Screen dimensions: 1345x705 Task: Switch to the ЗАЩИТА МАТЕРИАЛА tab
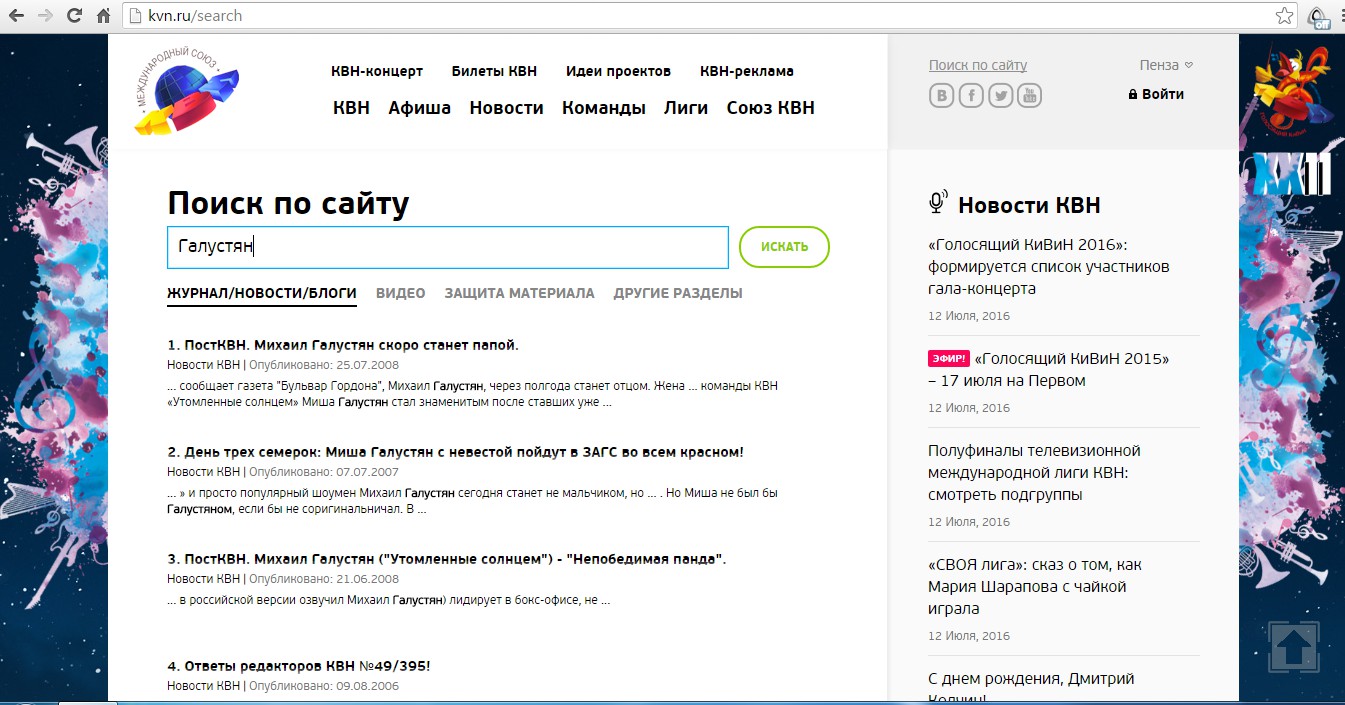(520, 293)
